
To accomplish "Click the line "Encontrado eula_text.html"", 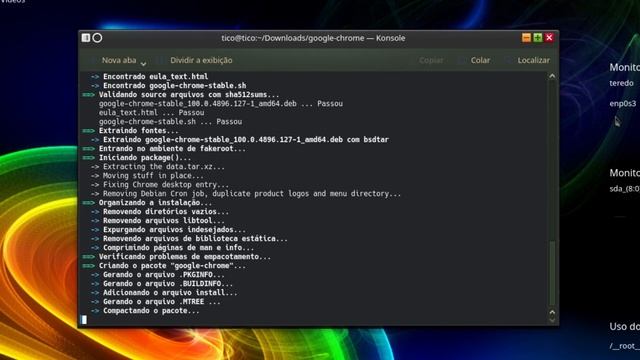I will [156, 77].
